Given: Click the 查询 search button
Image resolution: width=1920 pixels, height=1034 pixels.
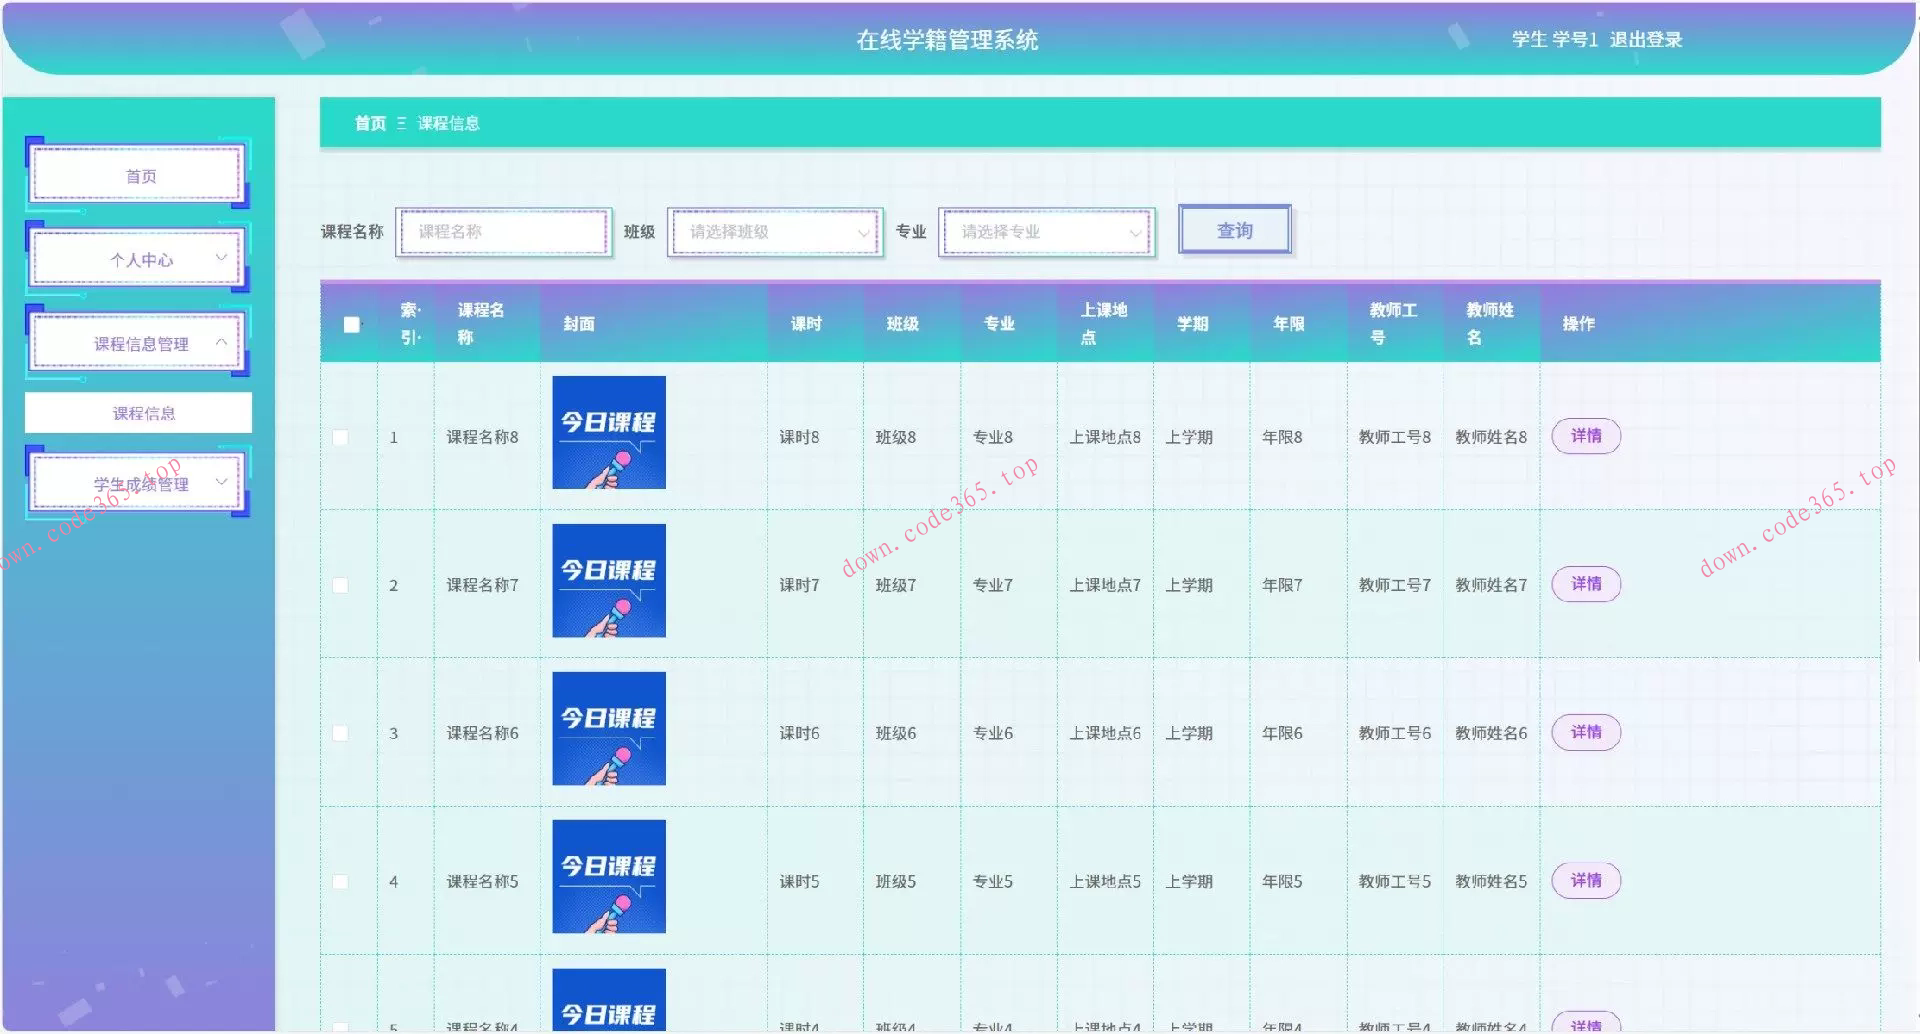Looking at the screenshot, I should 1234,229.
